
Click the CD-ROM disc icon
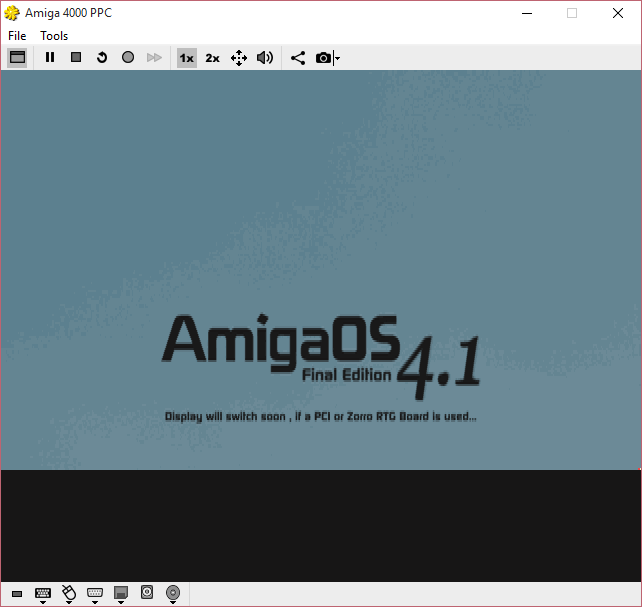[173, 592]
